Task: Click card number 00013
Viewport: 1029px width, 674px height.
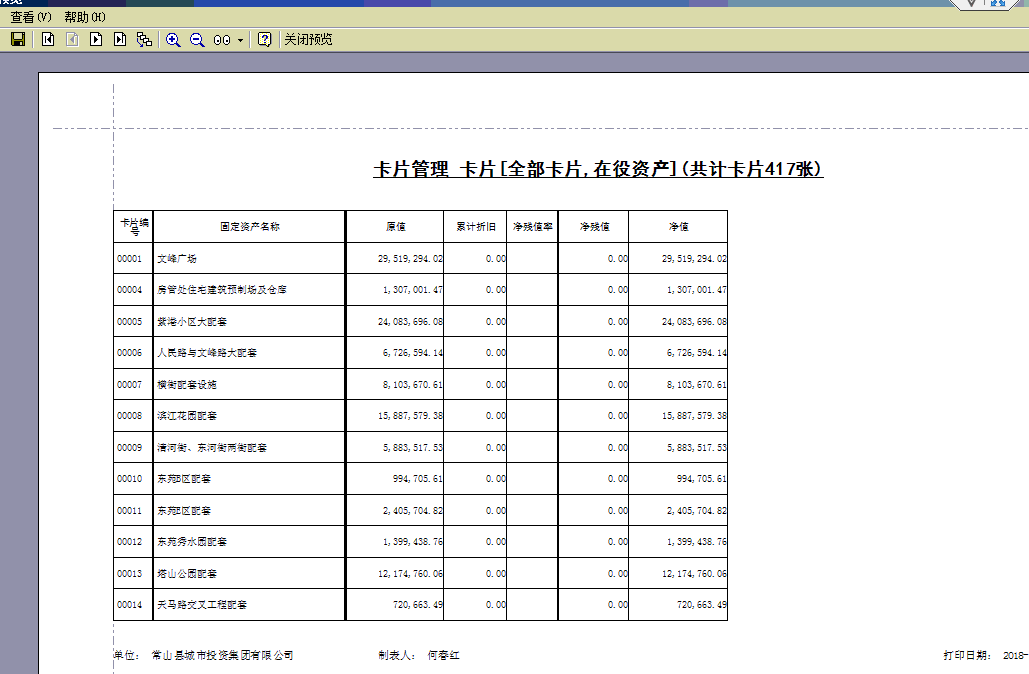Action: [129, 574]
